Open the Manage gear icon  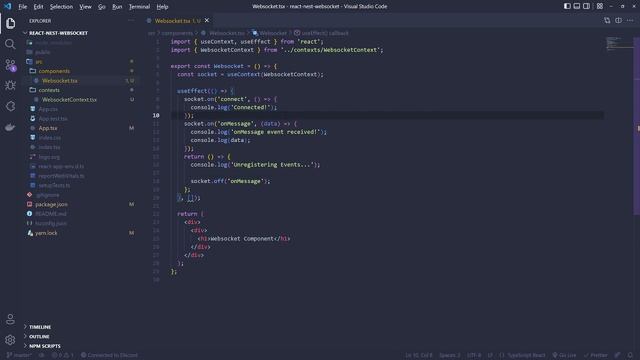click(x=10, y=340)
